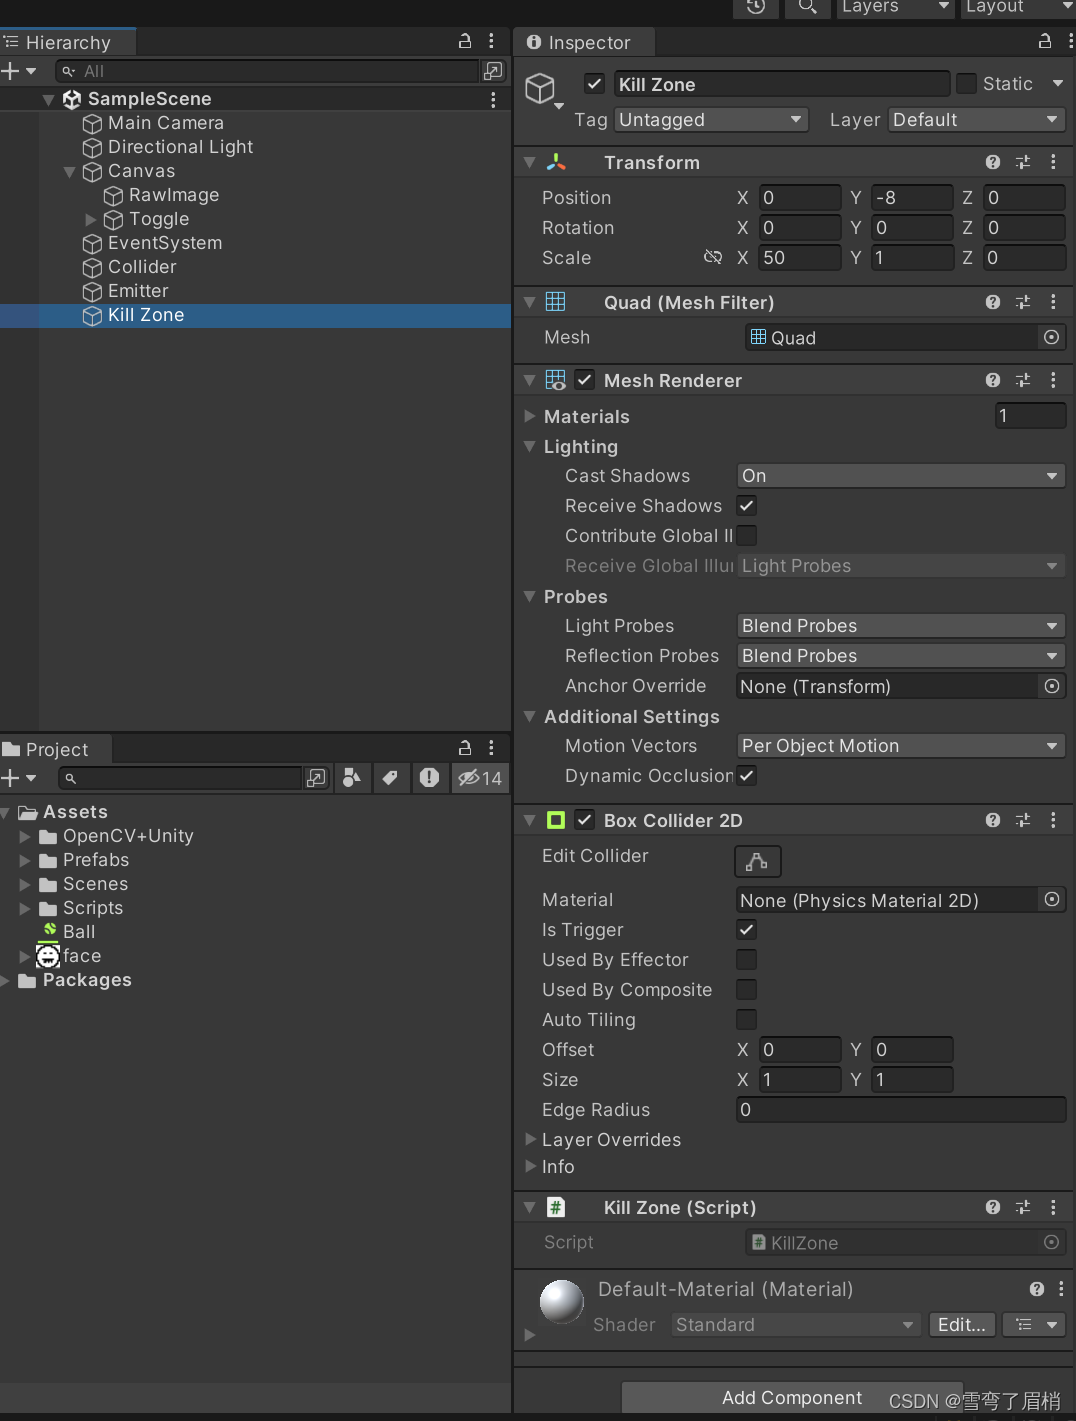Lock the Project panel
Image resolution: width=1076 pixels, height=1421 pixels.
pos(465,748)
